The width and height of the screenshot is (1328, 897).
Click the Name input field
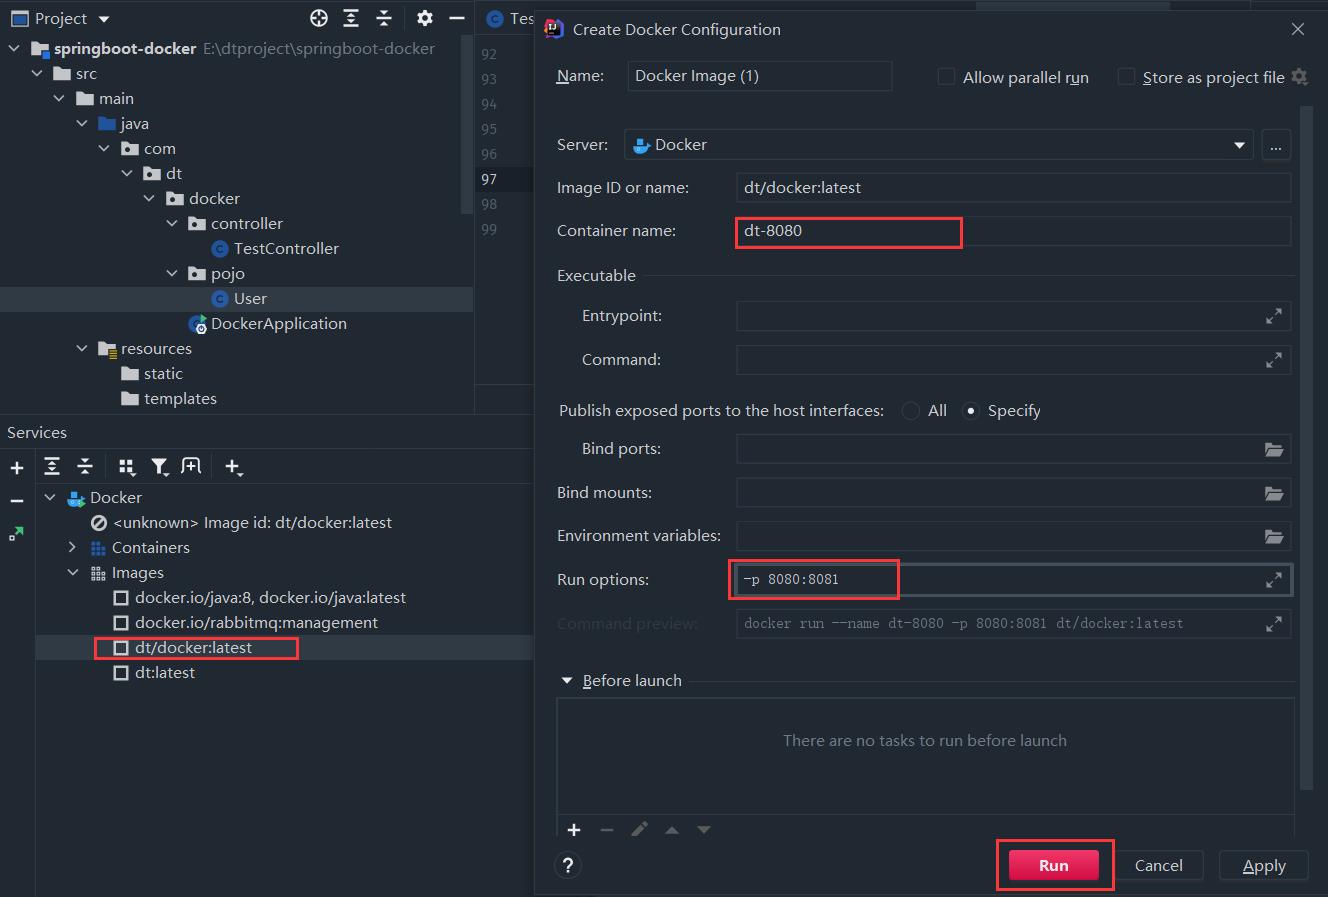760,76
